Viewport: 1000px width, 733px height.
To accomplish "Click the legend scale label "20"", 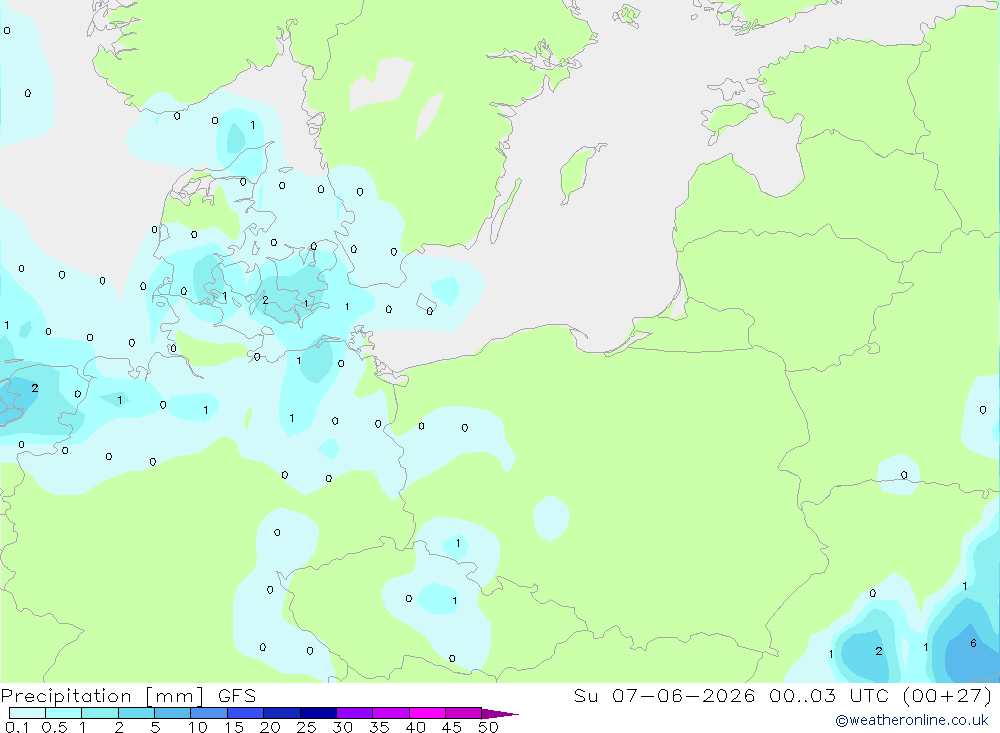I will (x=270, y=727).
